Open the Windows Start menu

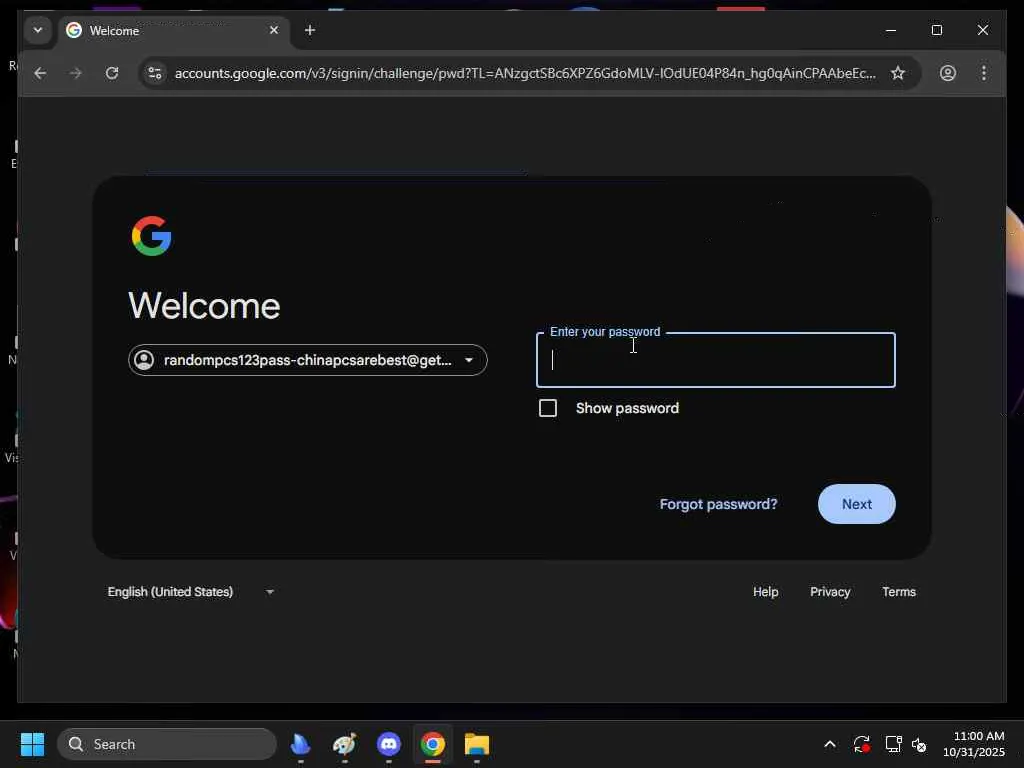(x=32, y=744)
